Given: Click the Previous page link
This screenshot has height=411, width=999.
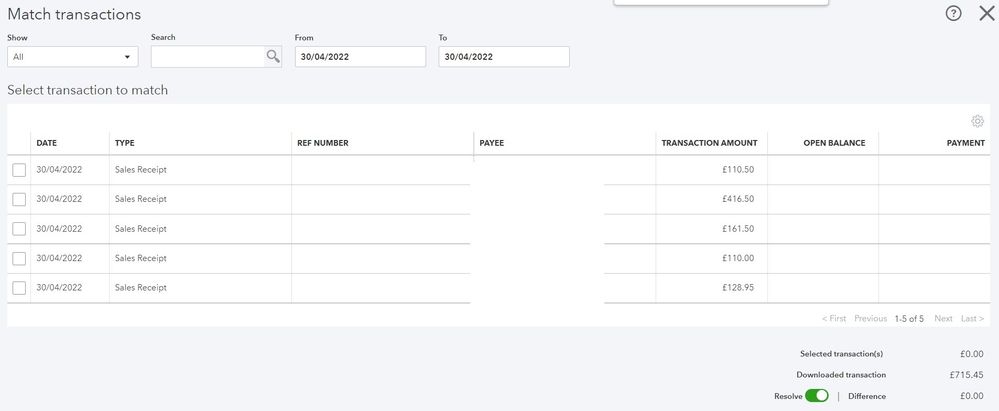Looking at the screenshot, I should (870, 319).
